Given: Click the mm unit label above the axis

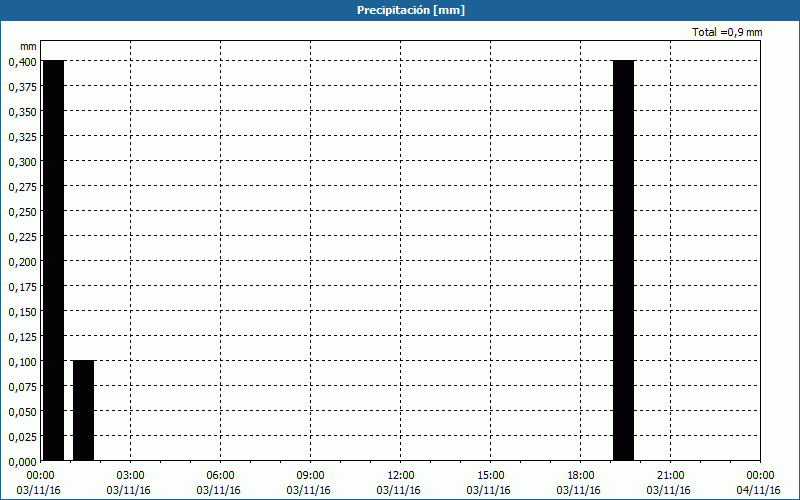Looking at the screenshot, I should (x=28, y=46).
